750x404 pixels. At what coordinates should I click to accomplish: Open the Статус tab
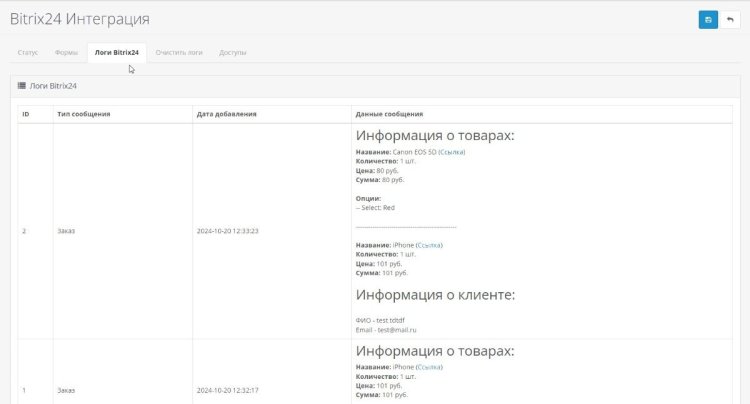[28, 52]
